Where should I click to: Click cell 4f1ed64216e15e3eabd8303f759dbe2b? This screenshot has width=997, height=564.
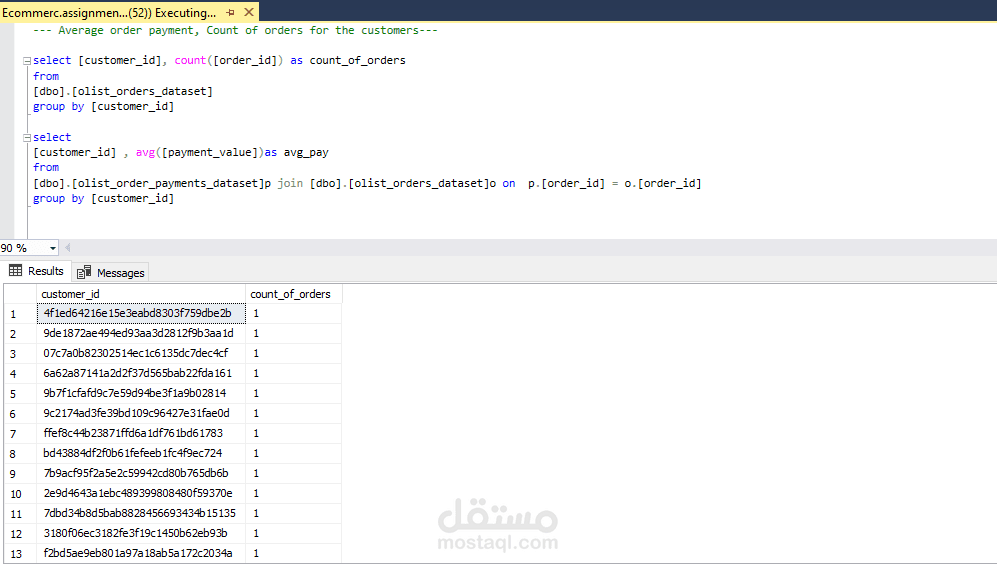[141, 313]
